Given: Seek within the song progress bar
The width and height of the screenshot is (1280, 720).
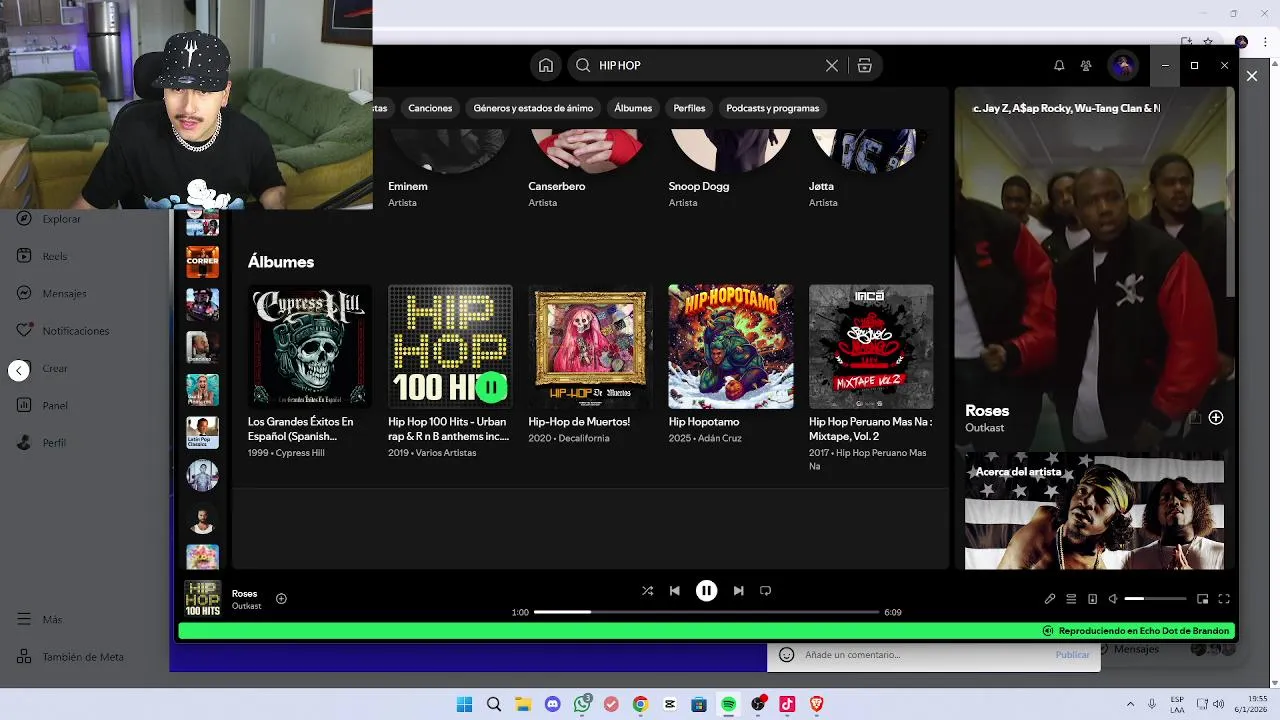Looking at the screenshot, I should (x=706, y=612).
